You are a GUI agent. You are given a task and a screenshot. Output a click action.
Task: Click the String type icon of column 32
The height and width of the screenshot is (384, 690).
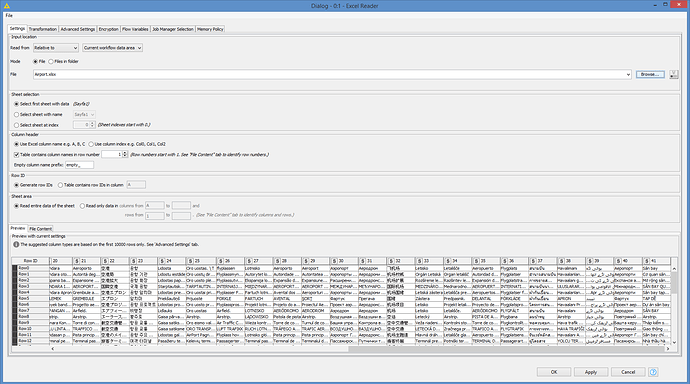click(391, 261)
